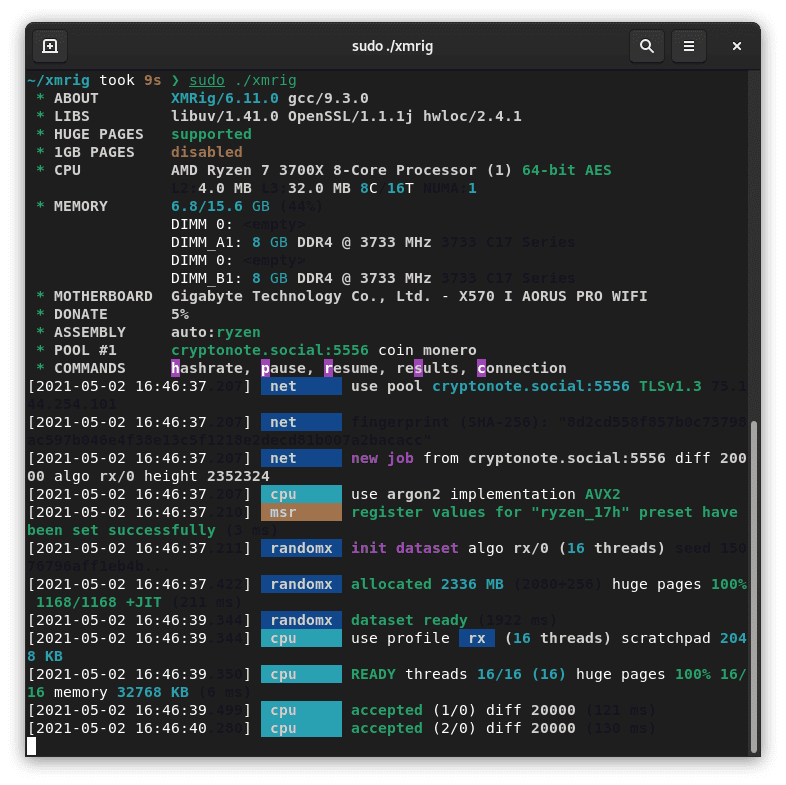Image resolution: width=786 pixels, height=785 pixels.
Task: Click the "connection" command word
Action: 521,368
